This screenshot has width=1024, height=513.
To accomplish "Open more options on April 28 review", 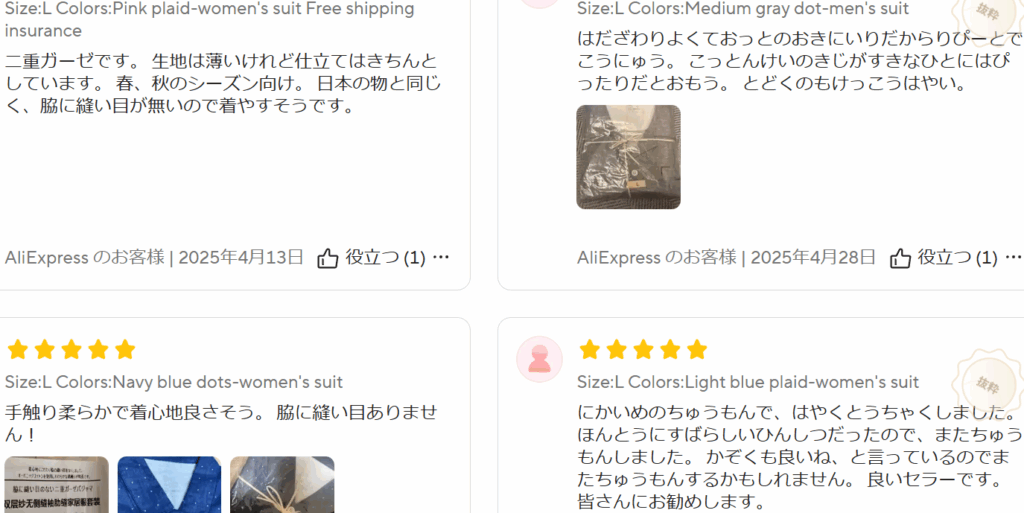I will [x=1013, y=257].
